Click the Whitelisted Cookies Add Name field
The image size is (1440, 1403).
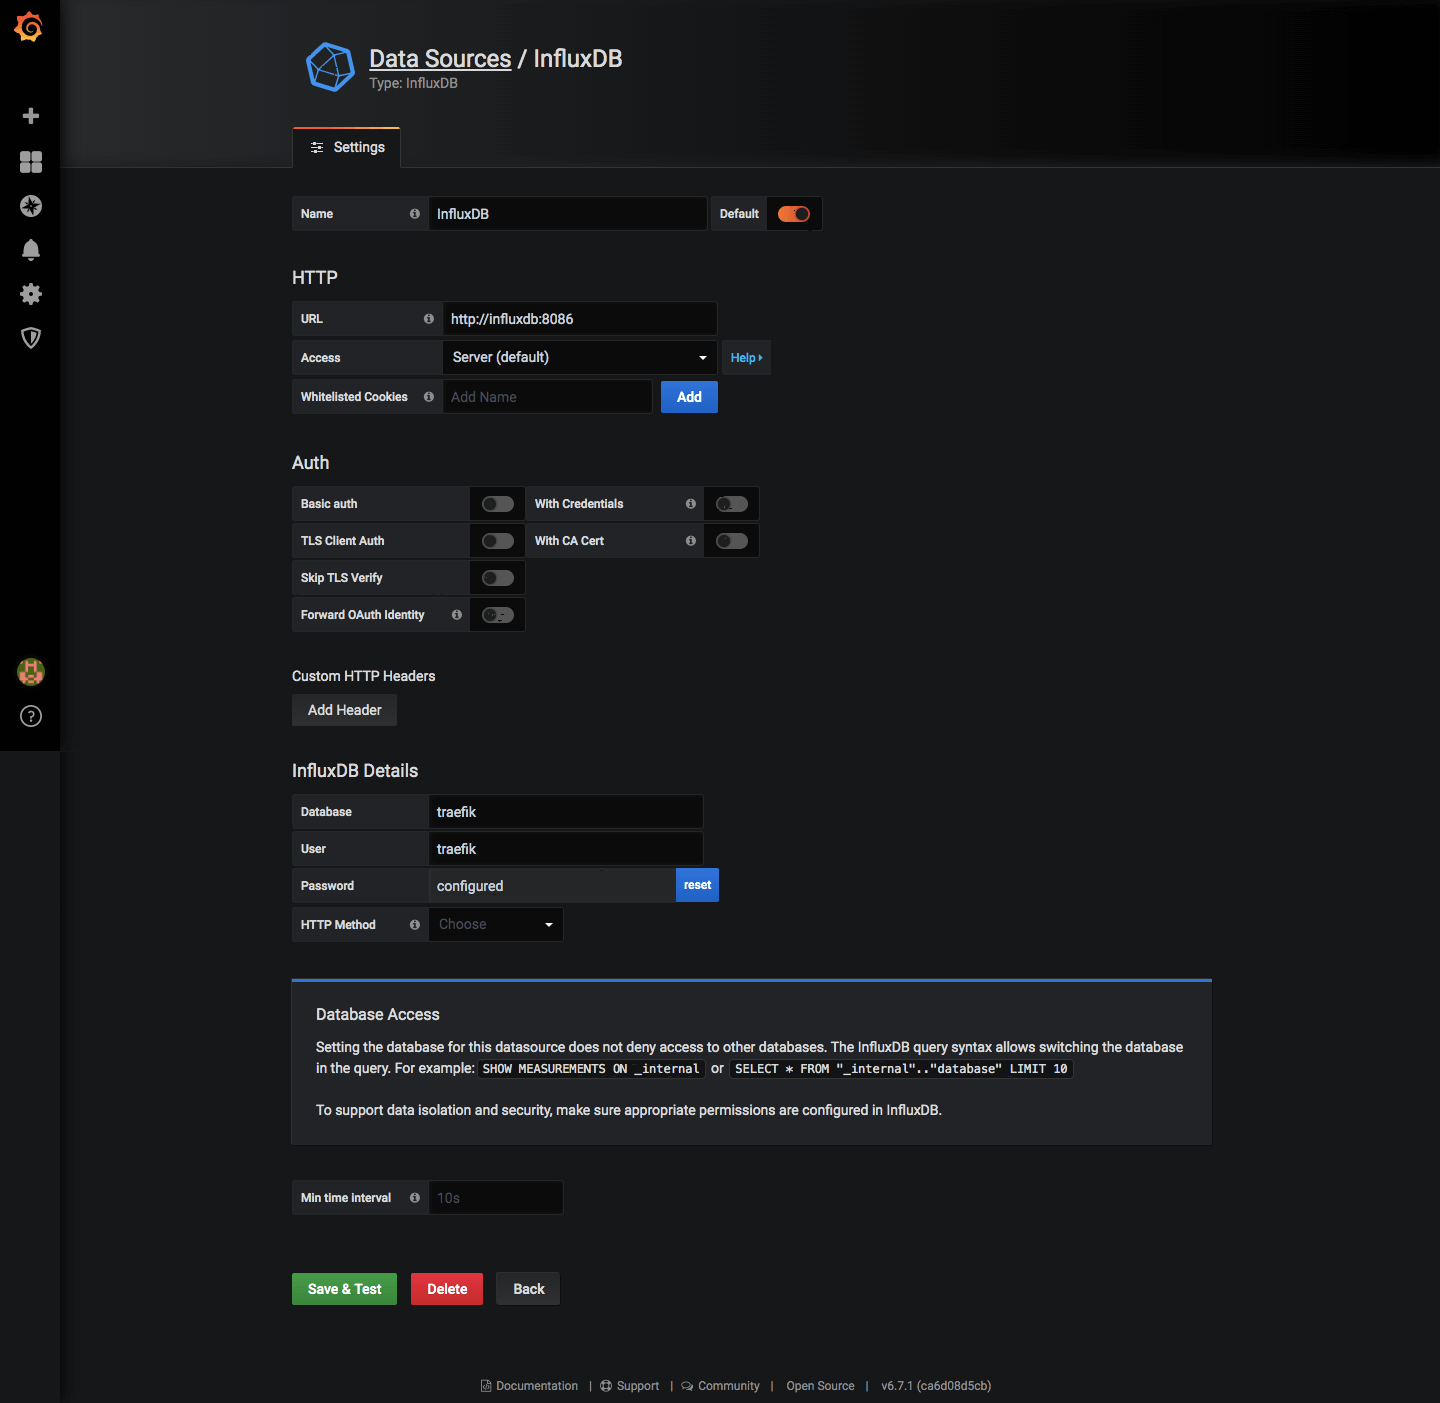click(548, 397)
